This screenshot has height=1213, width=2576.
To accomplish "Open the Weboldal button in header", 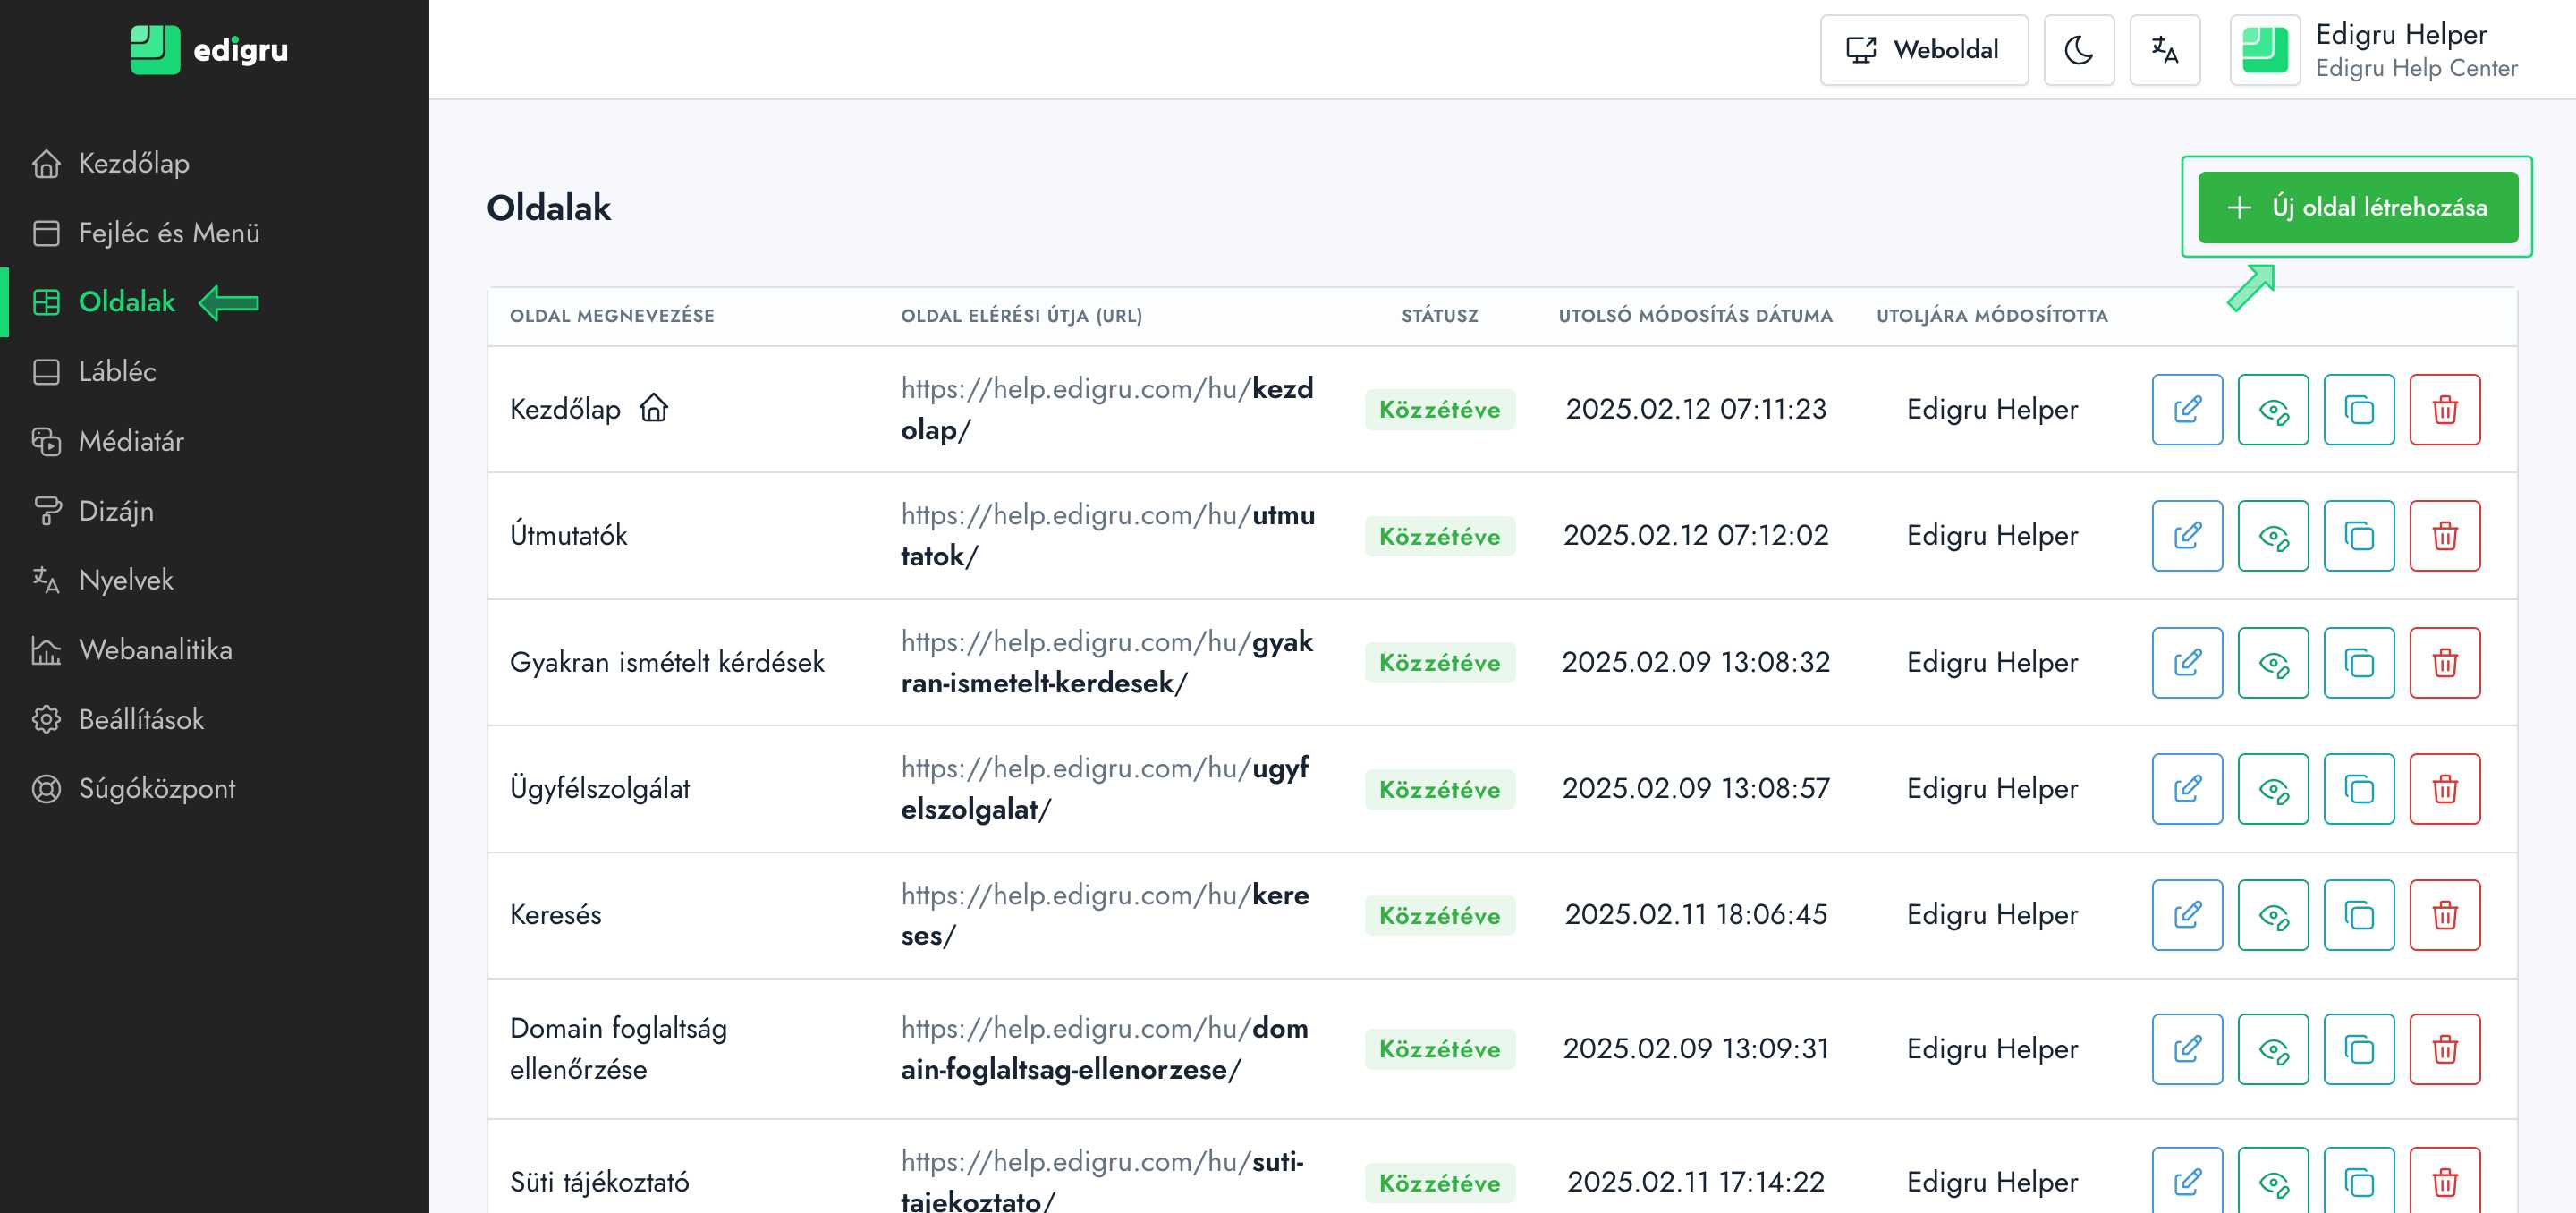I will tap(1923, 50).
